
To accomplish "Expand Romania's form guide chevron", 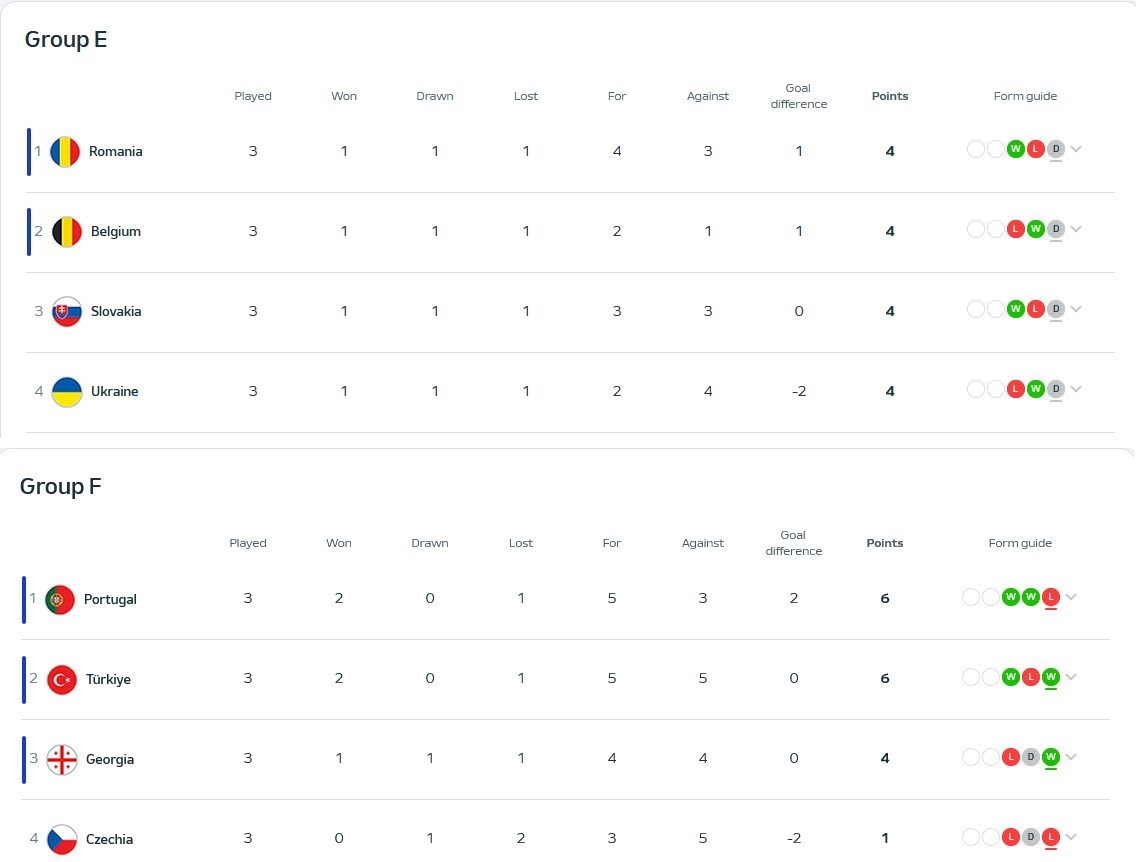I will pos(1076,150).
